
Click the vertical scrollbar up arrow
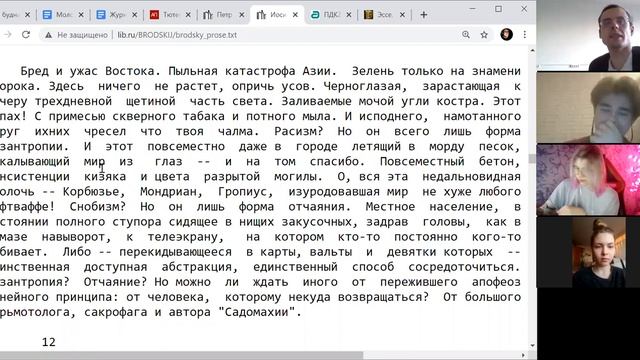(532, 51)
